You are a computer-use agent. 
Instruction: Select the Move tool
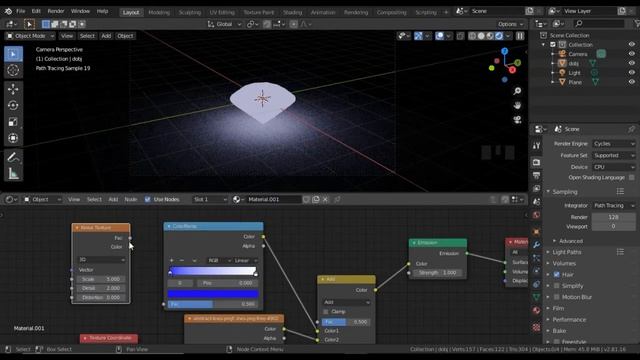pos(13,89)
